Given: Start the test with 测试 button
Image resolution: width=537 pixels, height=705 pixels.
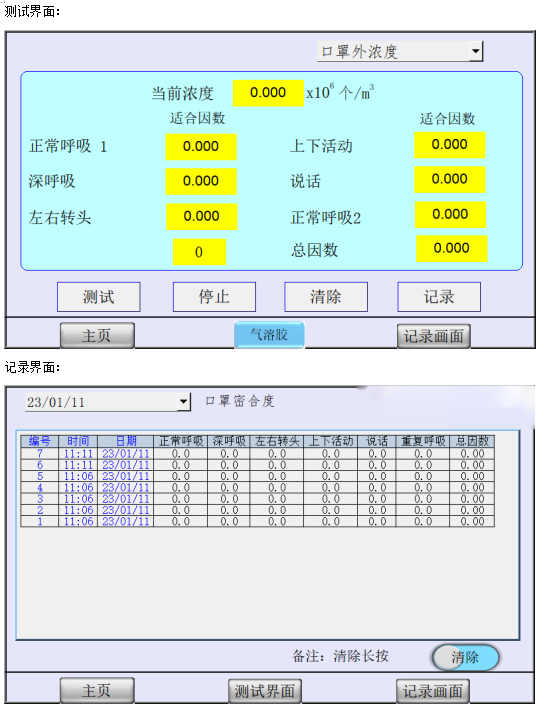Looking at the screenshot, I should click(x=98, y=297).
